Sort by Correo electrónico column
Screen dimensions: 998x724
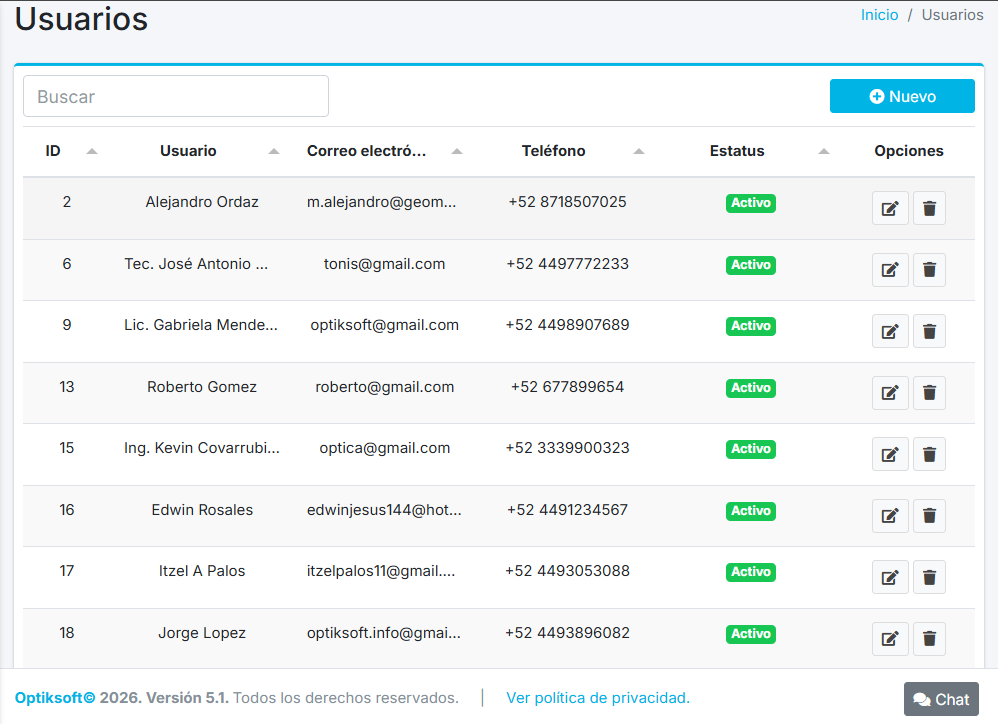456,152
